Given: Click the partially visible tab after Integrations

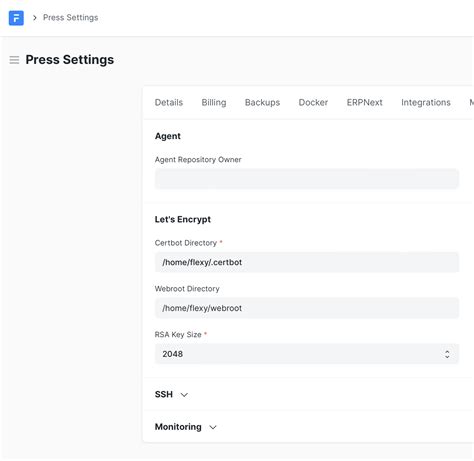Looking at the screenshot, I should 471,102.
